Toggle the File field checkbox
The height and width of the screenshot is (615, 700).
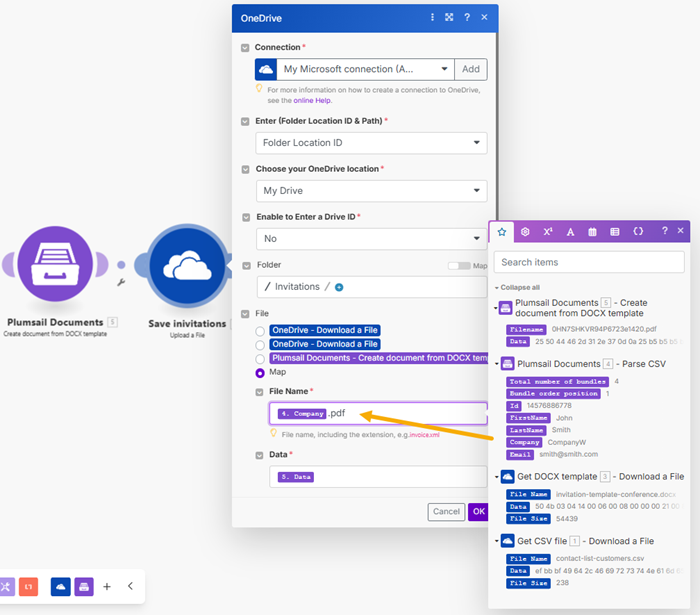tap(245, 314)
